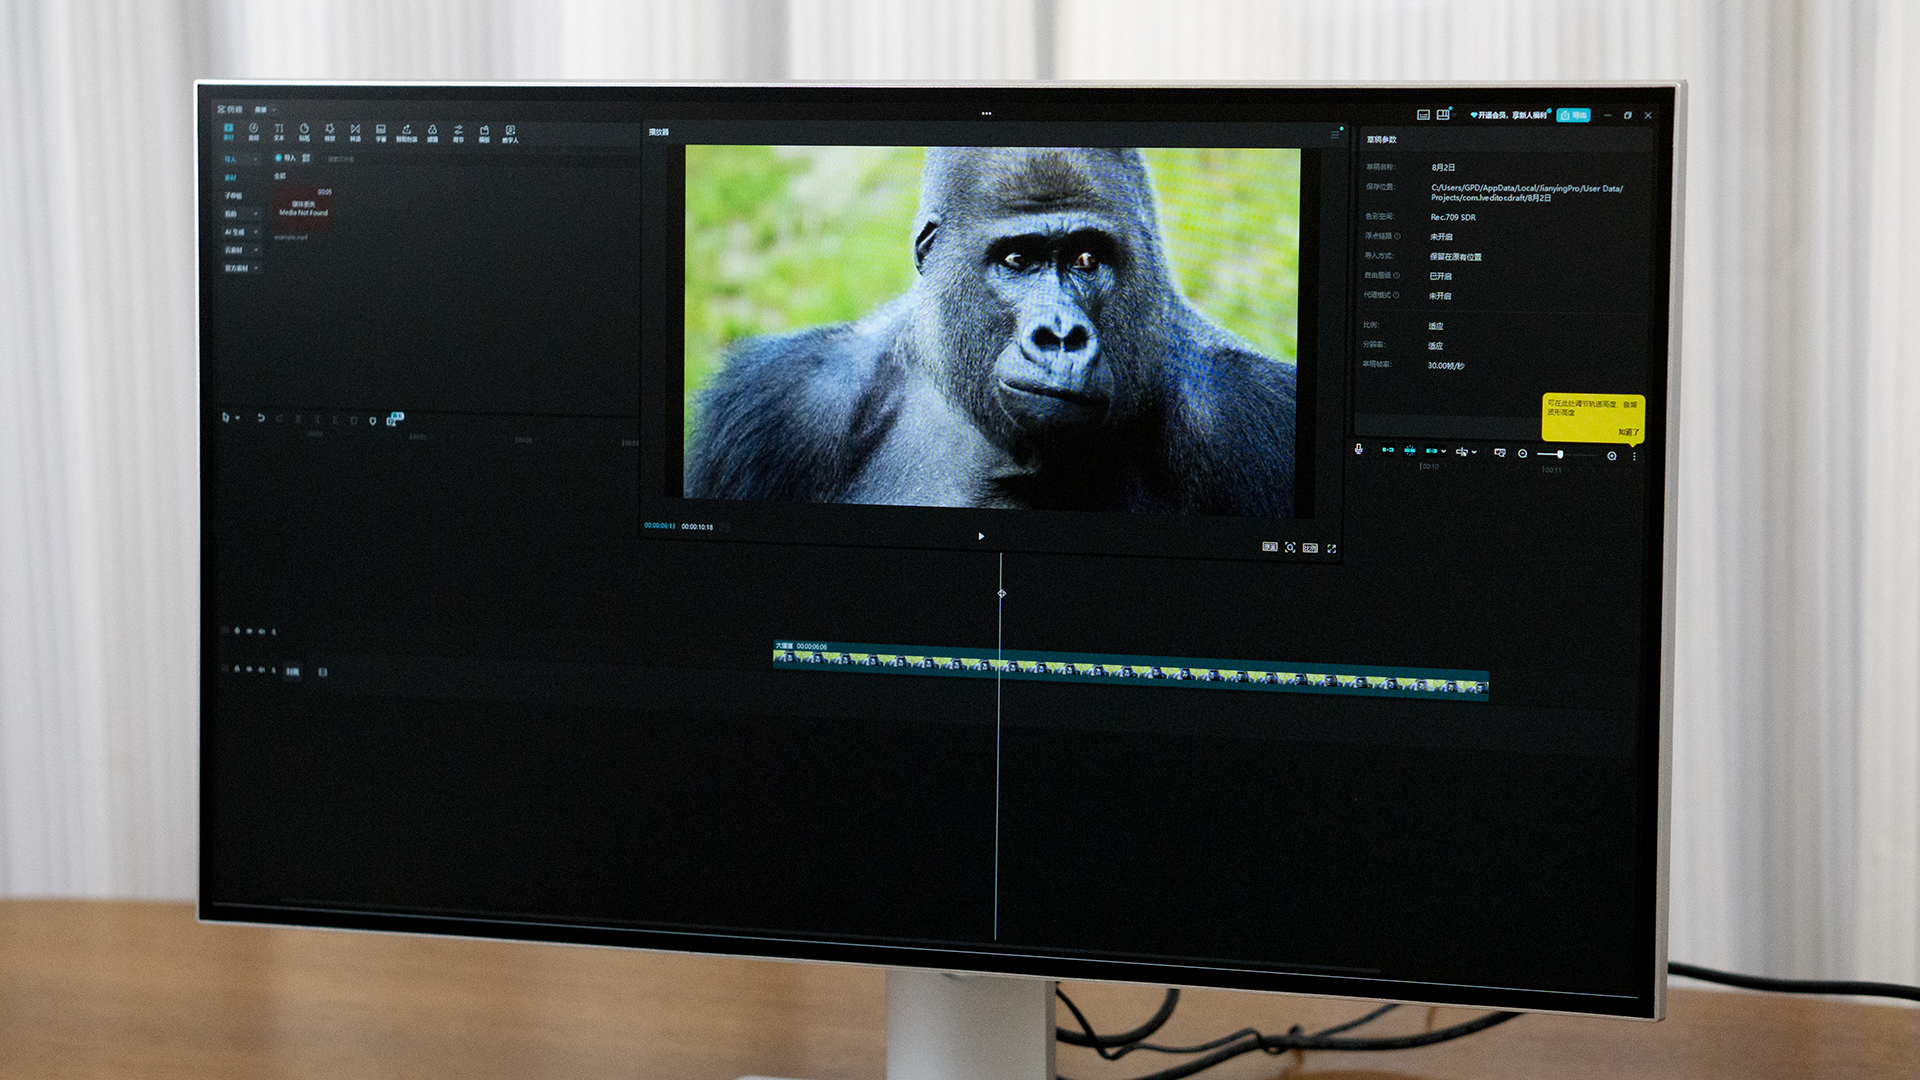Open the Filters (滤镜) panel
The width and height of the screenshot is (1920, 1080).
pos(432,133)
